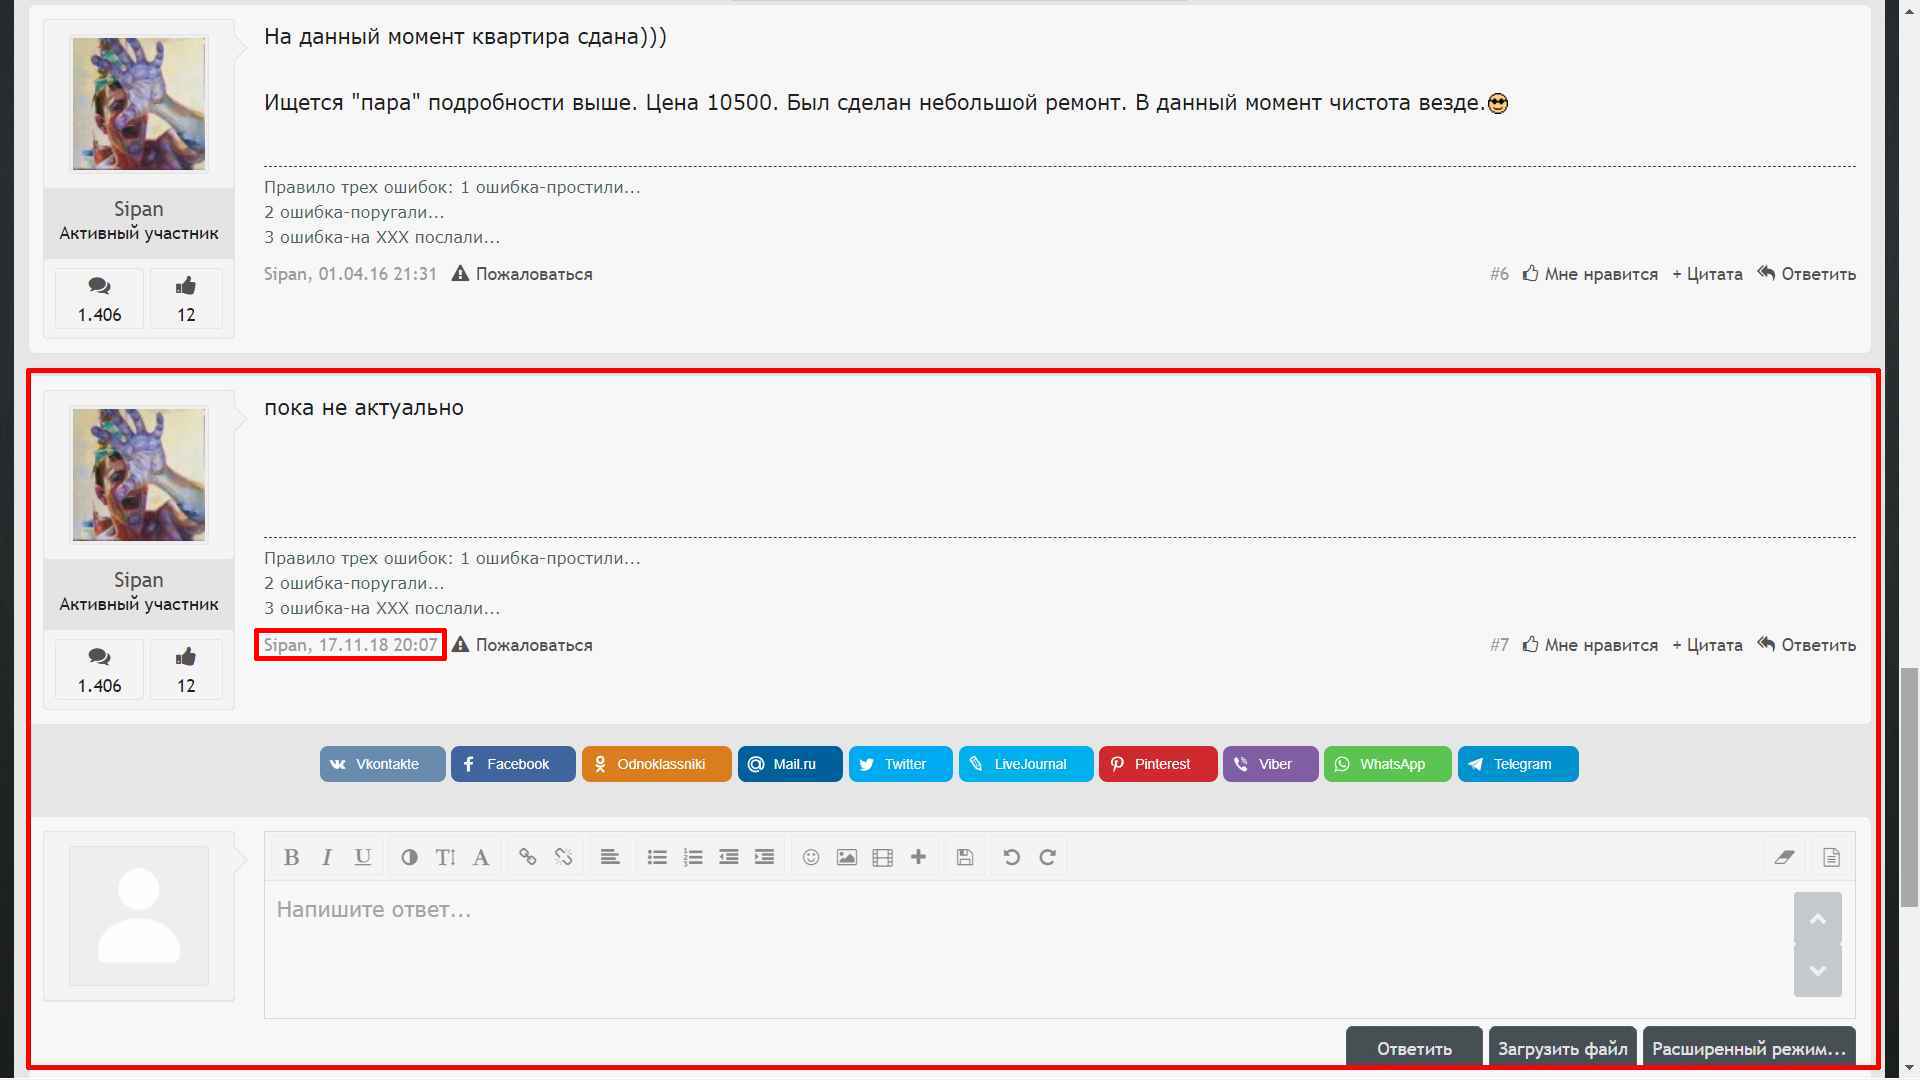Open the text color picker
This screenshot has height=1080, width=1920.
click(x=409, y=857)
